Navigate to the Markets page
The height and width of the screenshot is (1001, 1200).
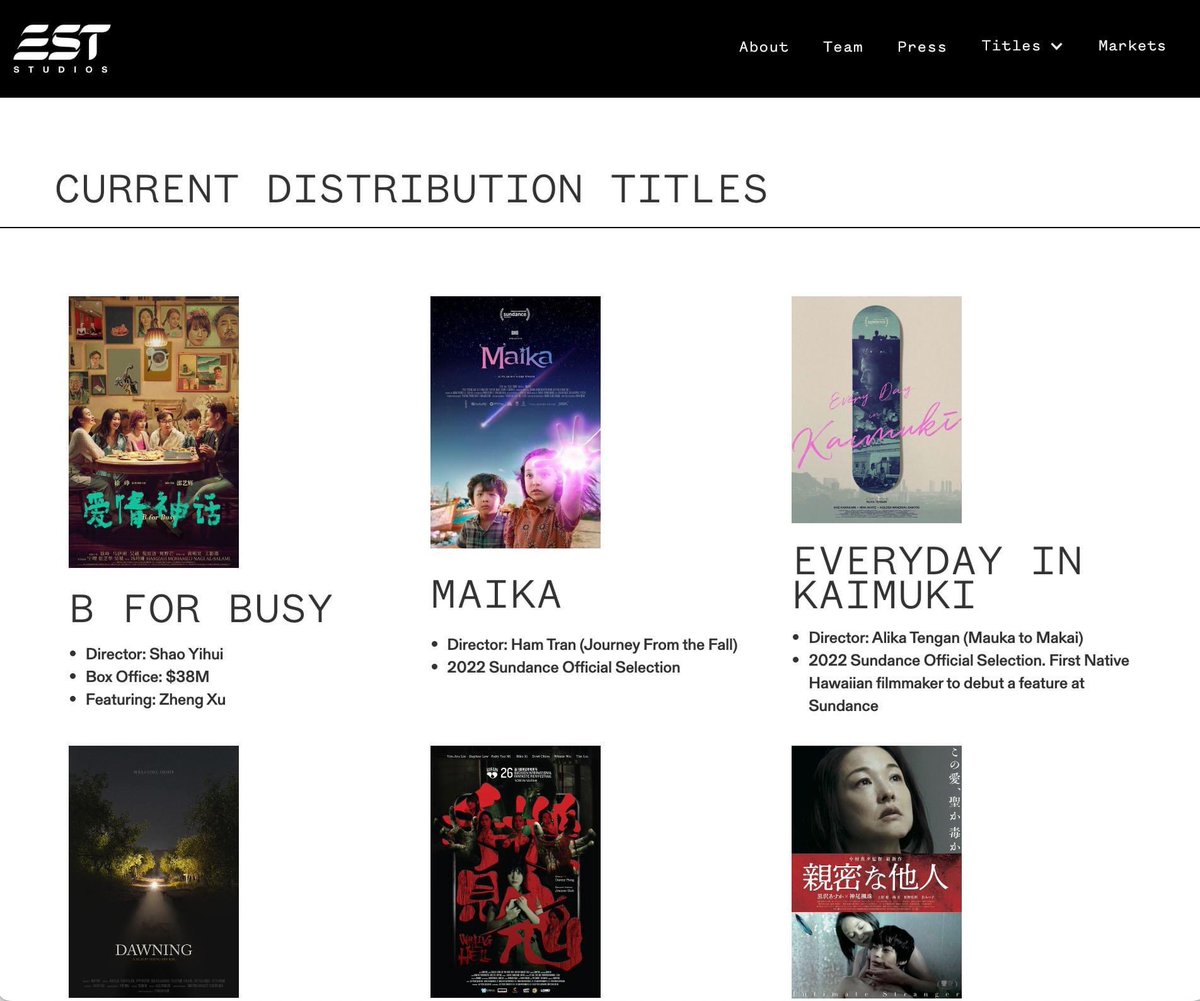1131,46
